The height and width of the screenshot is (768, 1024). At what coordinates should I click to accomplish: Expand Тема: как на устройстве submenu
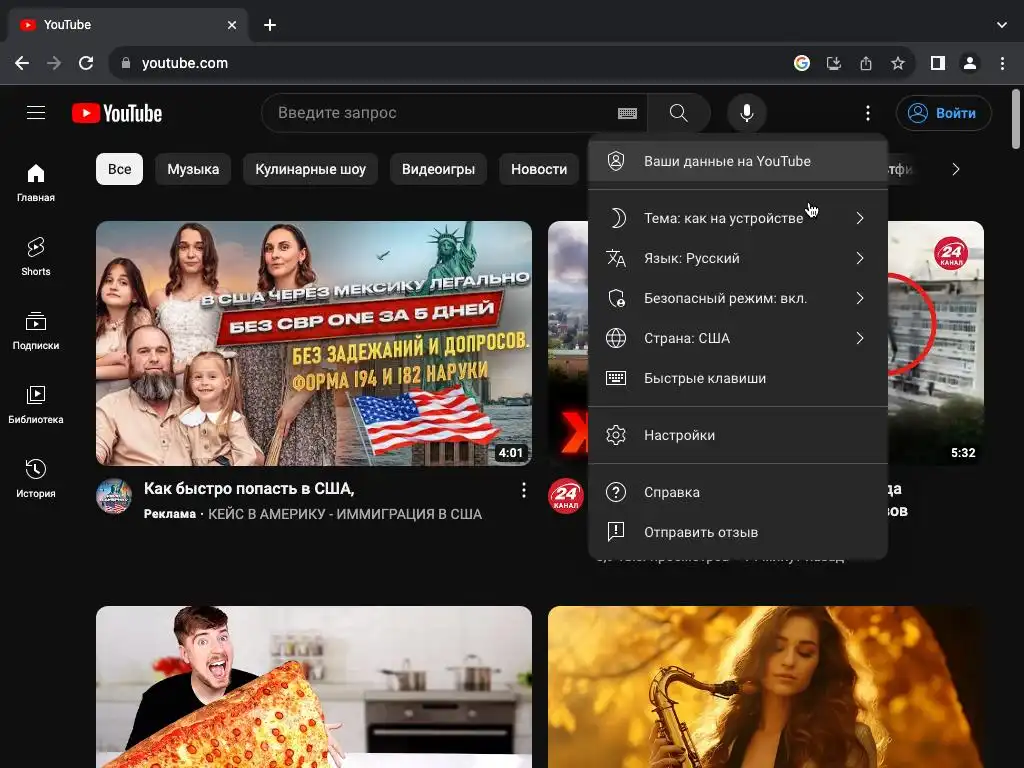(x=738, y=218)
